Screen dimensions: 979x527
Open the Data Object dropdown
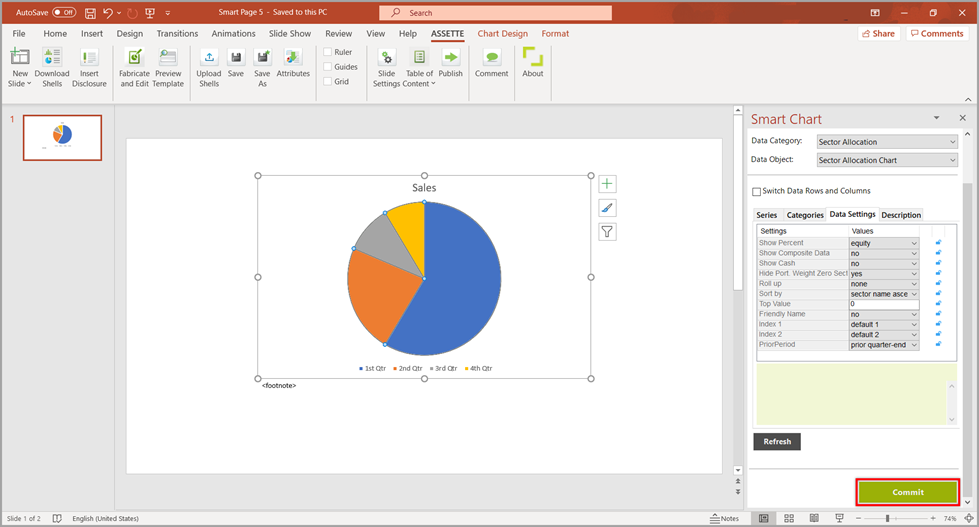[887, 160]
